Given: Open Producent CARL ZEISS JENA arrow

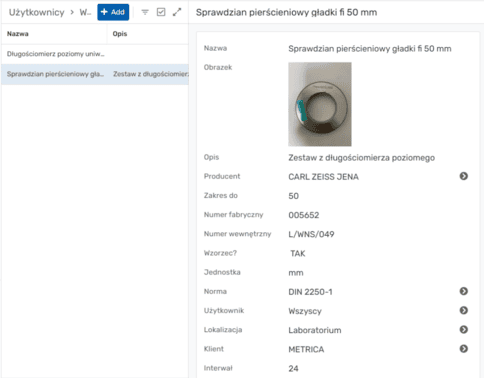Looking at the screenshot, I should [x=464, y=176].
